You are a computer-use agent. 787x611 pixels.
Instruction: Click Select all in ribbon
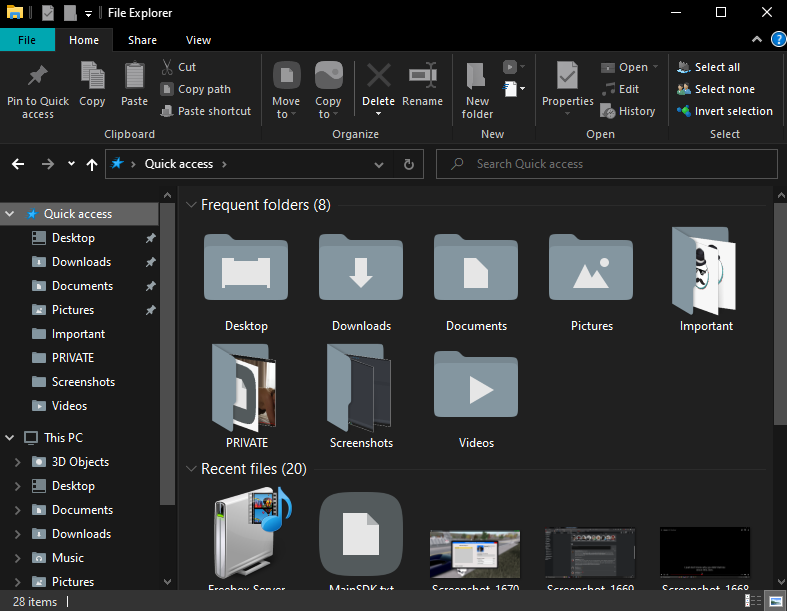click(708, 67)
